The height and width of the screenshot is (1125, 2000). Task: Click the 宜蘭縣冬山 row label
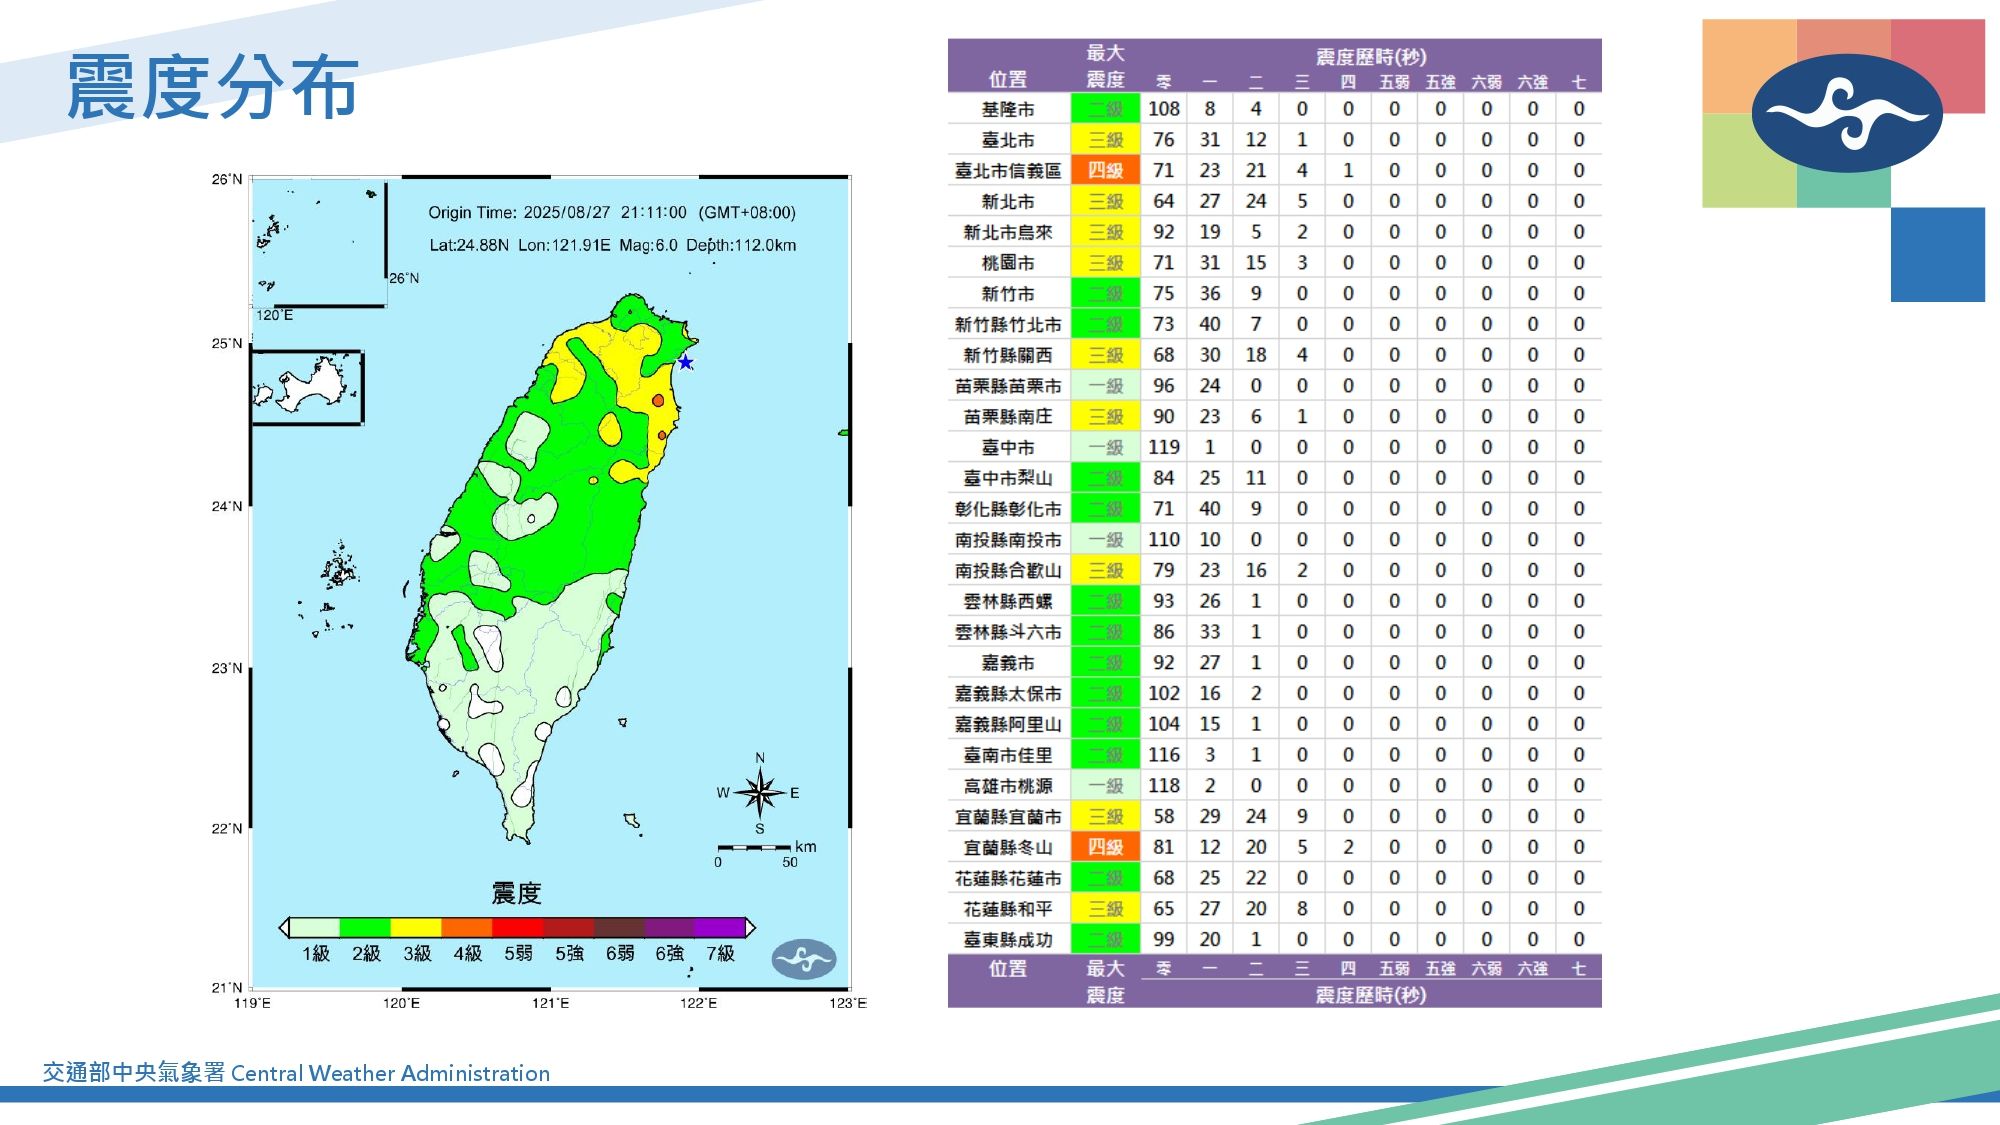(1008, 847)
